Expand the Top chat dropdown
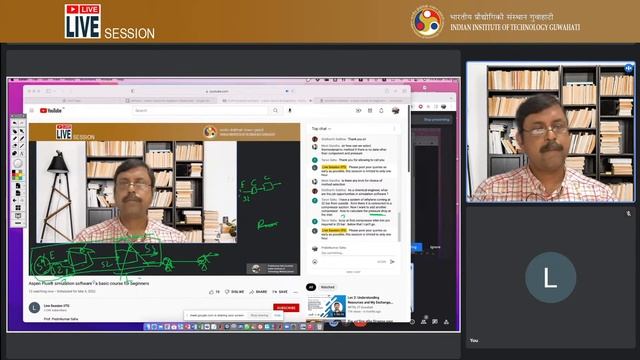640x360 pixels. [321, 129]
